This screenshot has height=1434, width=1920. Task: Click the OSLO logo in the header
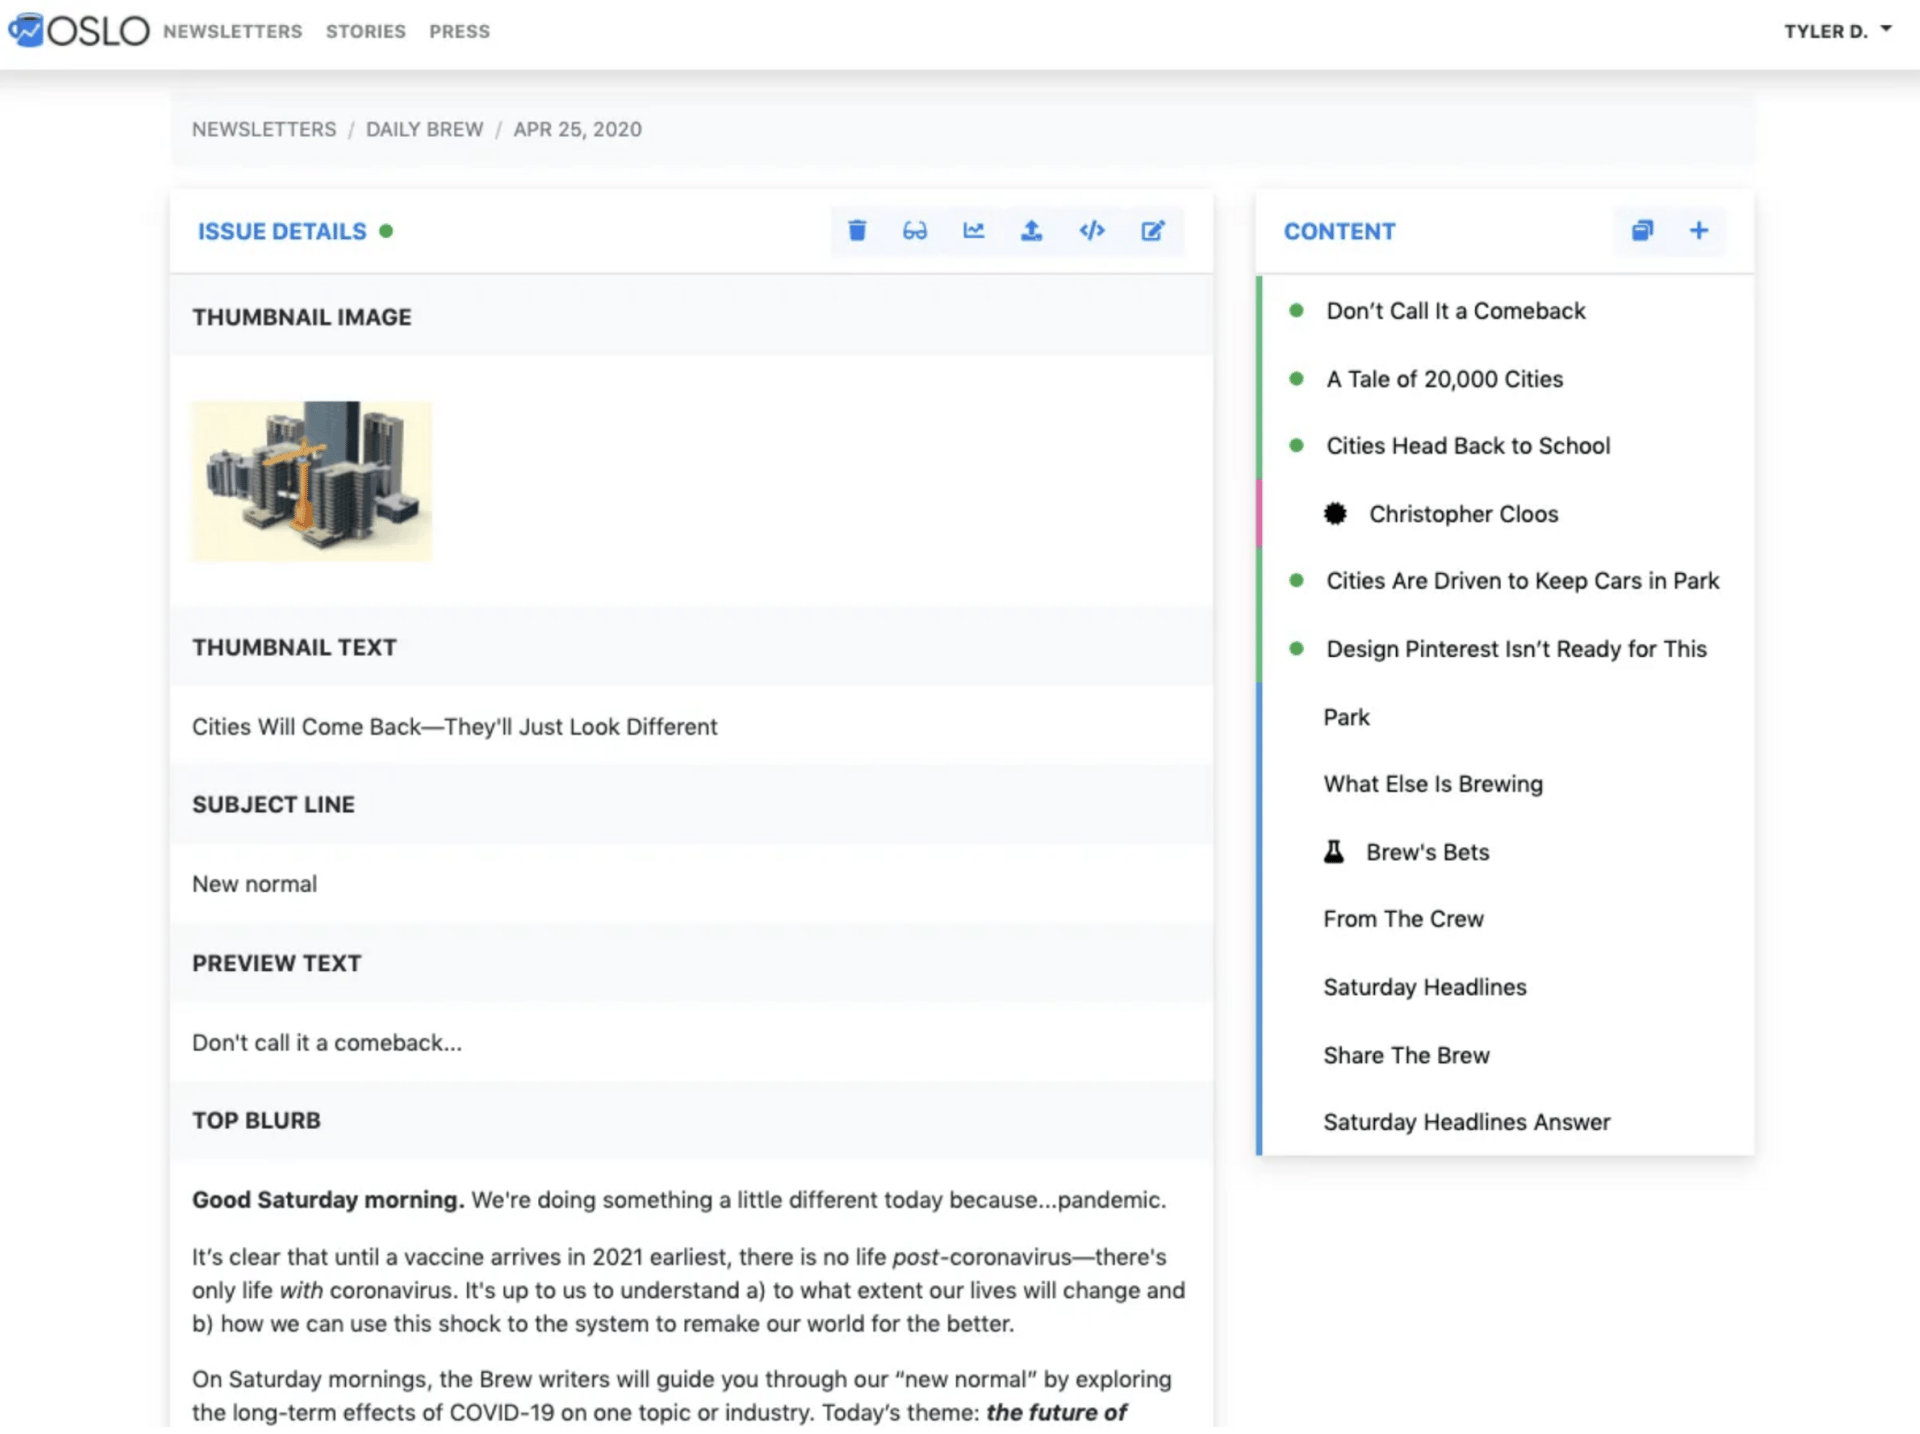tap(79, 30)
